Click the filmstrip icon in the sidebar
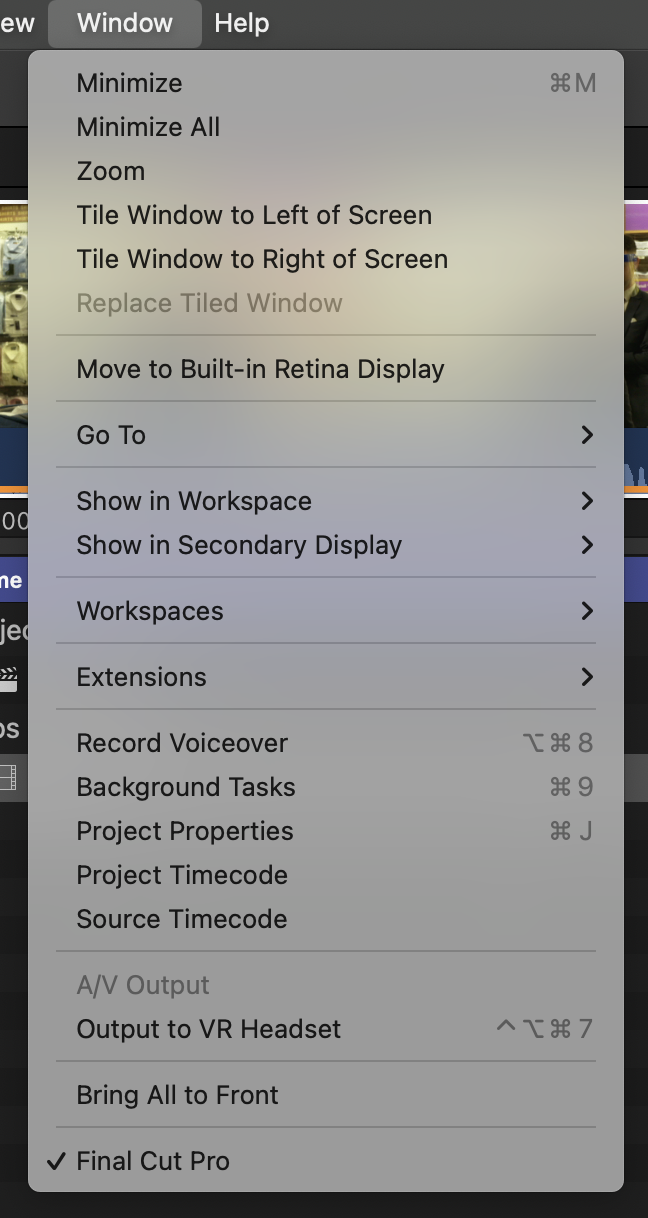The width and height of the screenshot is (648, 1218). tap(8, 778)
